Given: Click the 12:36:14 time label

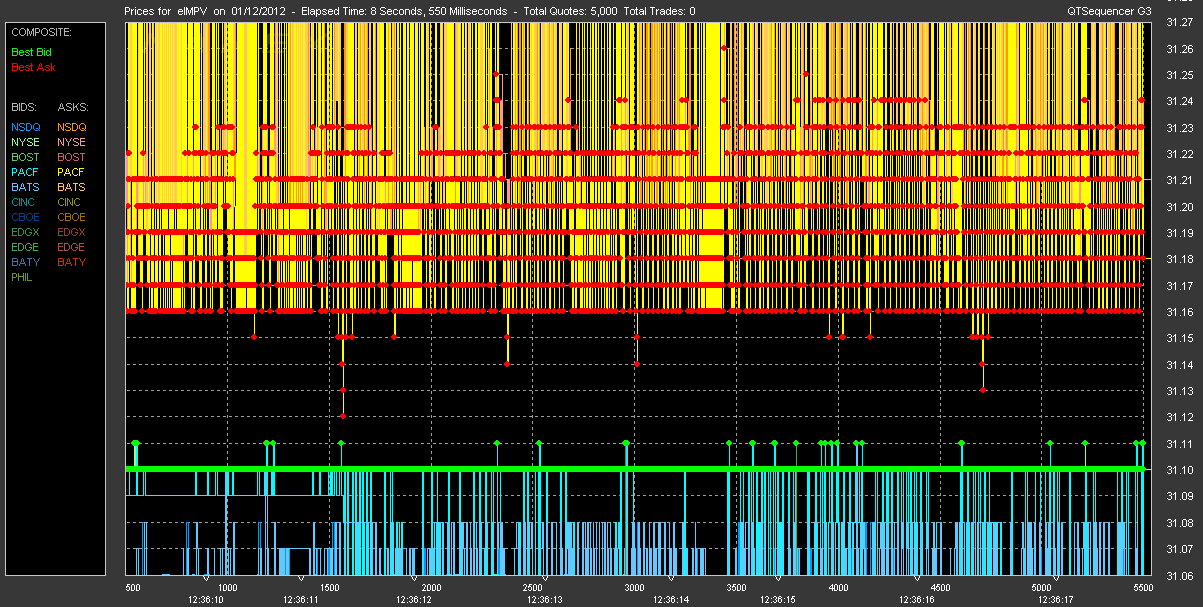Looking at the screenshot, I should (x=671, y=600).
